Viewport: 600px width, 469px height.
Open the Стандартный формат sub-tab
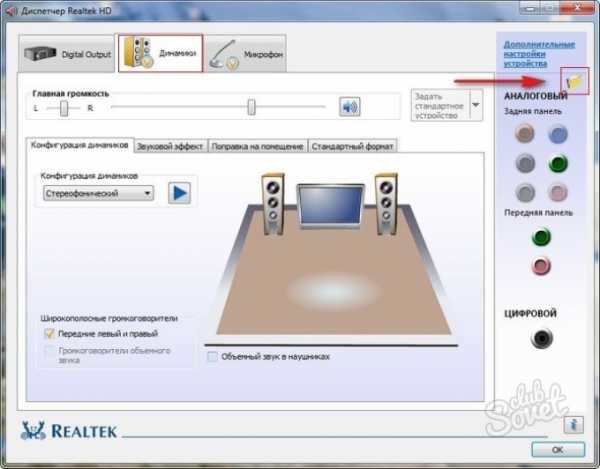352,146
